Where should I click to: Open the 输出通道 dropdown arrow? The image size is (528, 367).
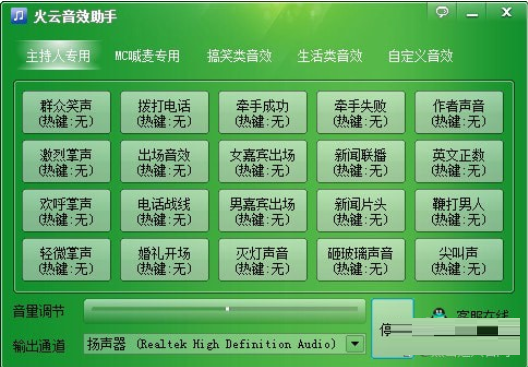click(x=355, y=344)
